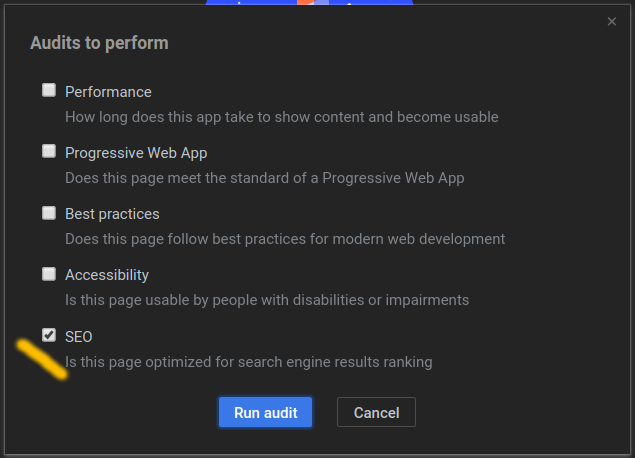Click the yellow highlight mark near SEO

click(42, 360)
